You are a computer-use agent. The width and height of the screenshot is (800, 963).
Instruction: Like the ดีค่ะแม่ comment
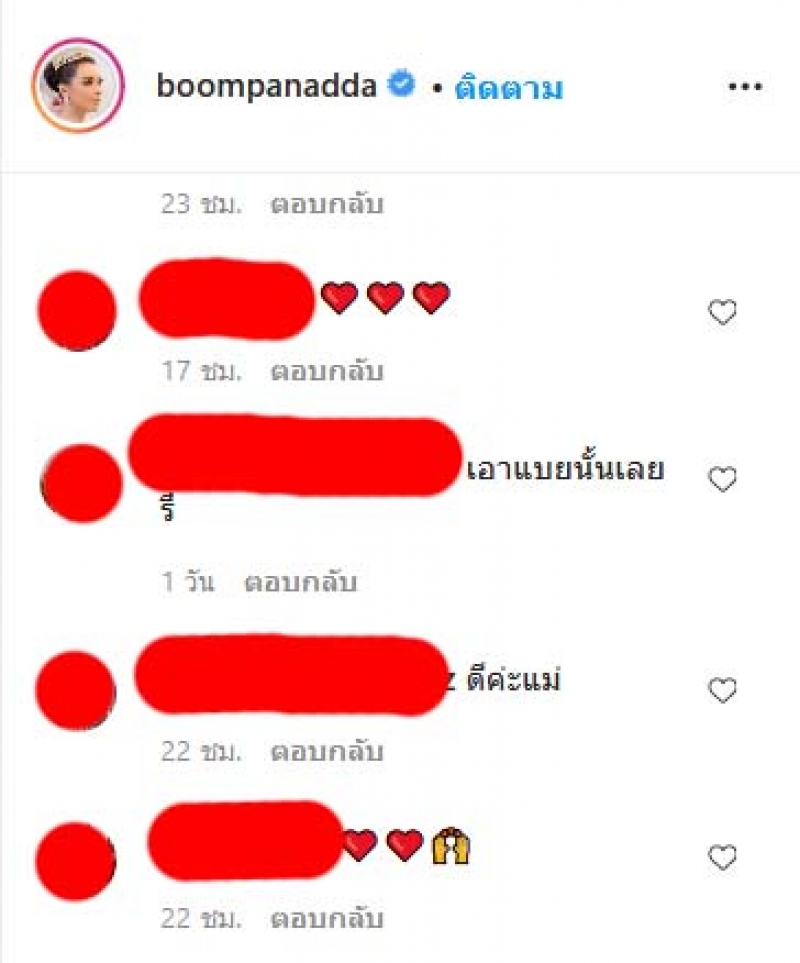pos(723,690)
